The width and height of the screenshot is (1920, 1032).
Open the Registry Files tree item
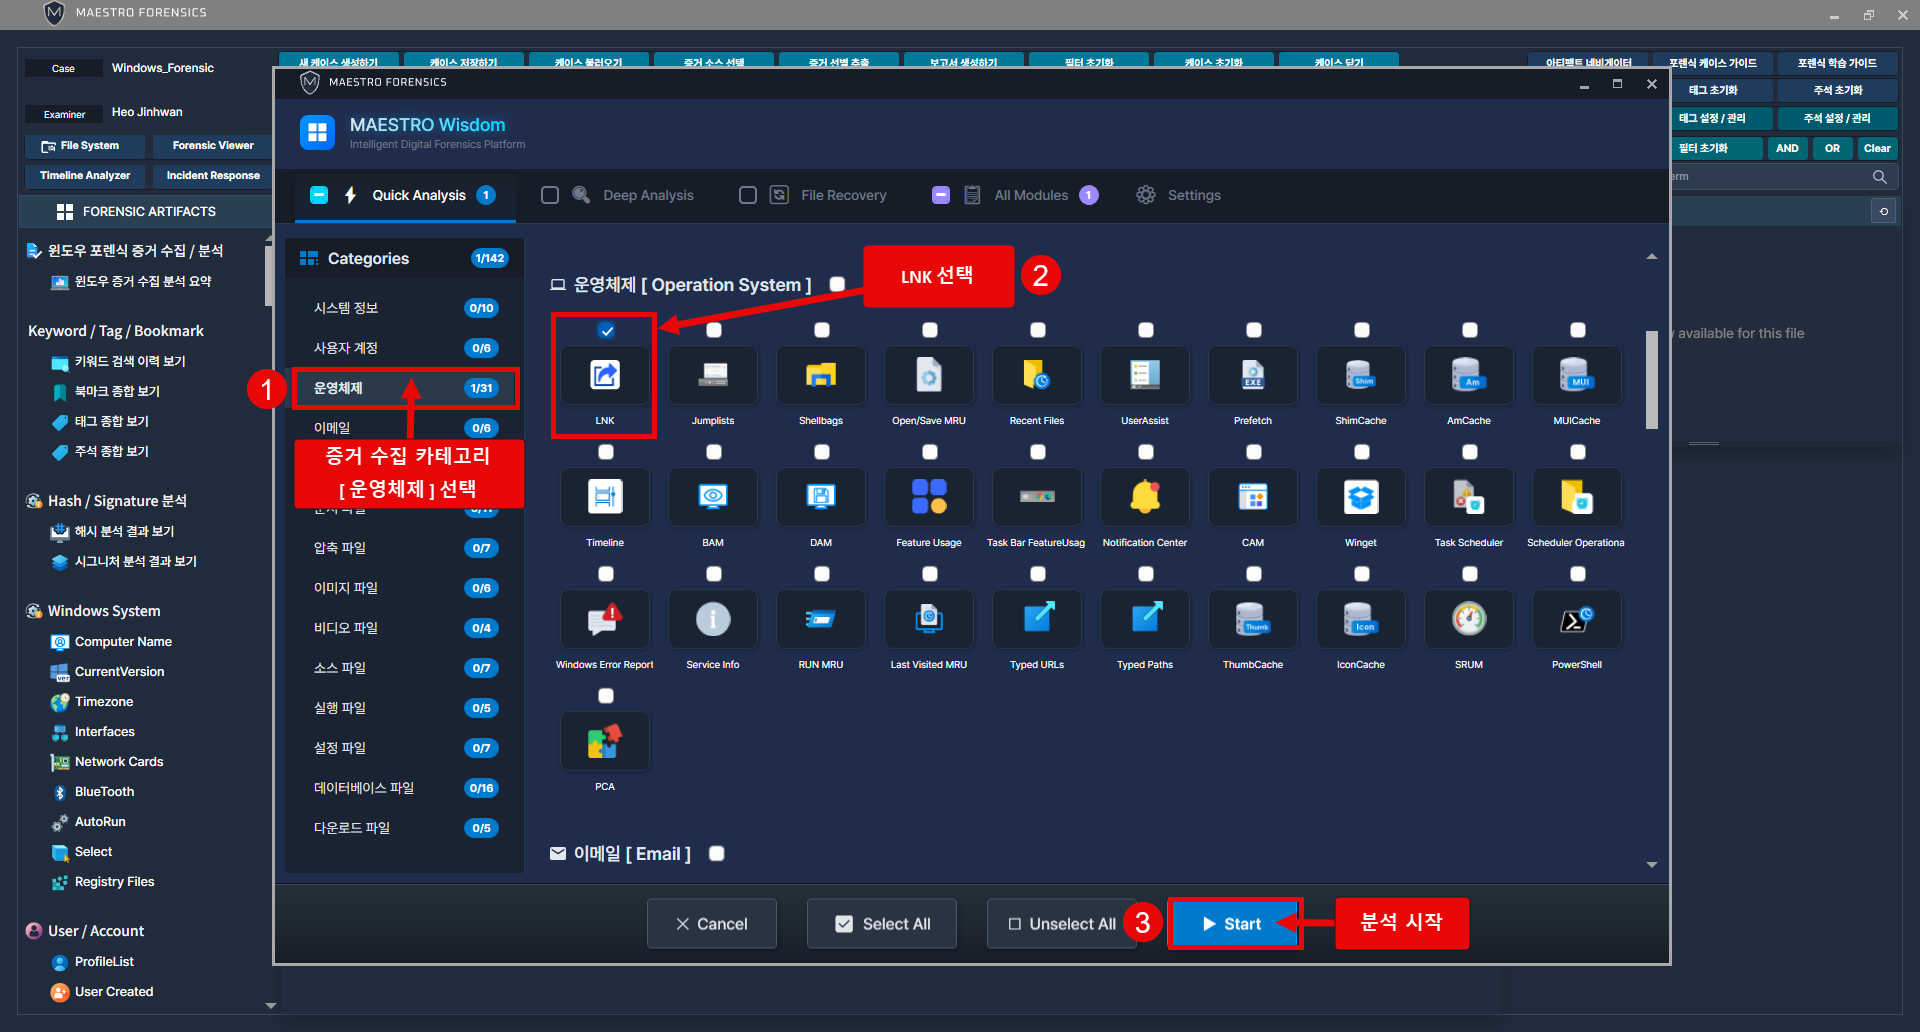[x=114, y=882]
